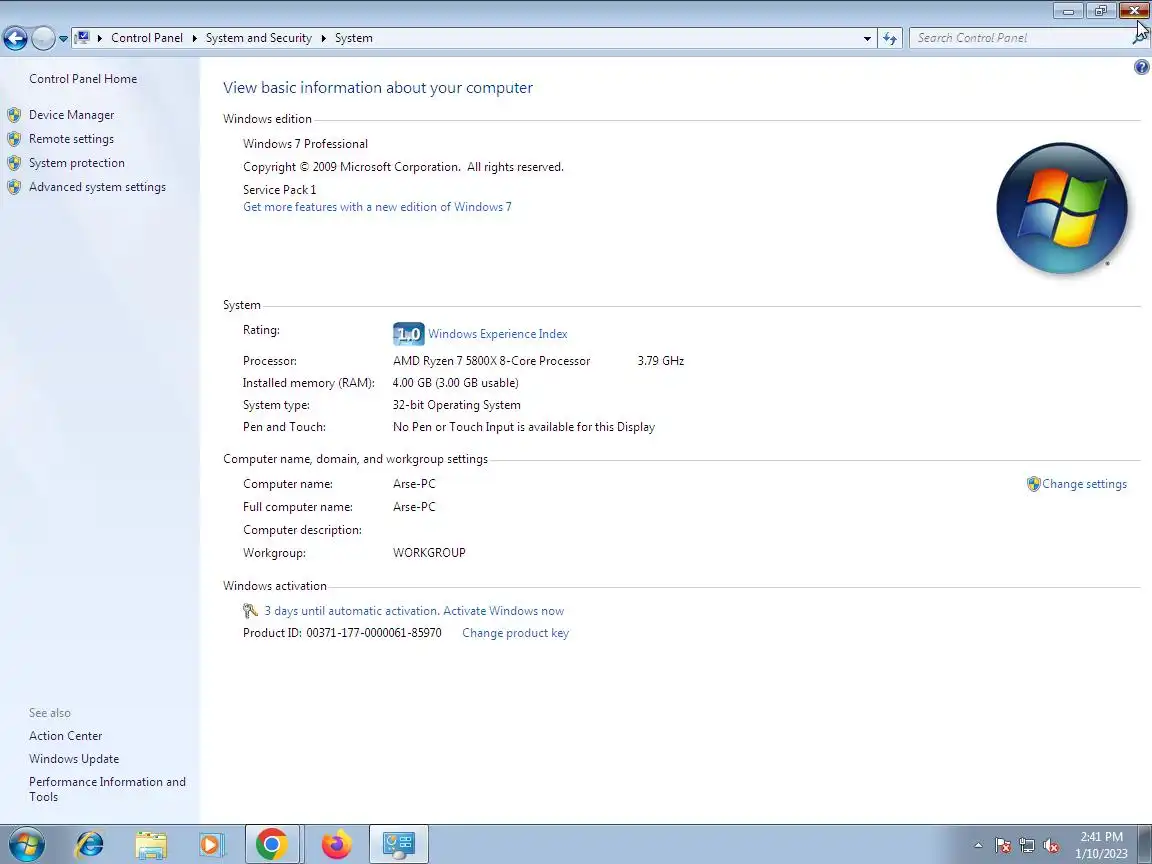Image resolution: width=1152 pixels, height=864 pixels.
Task: Launch Internet Explorer from the taskbar
Action: [90, 845]
